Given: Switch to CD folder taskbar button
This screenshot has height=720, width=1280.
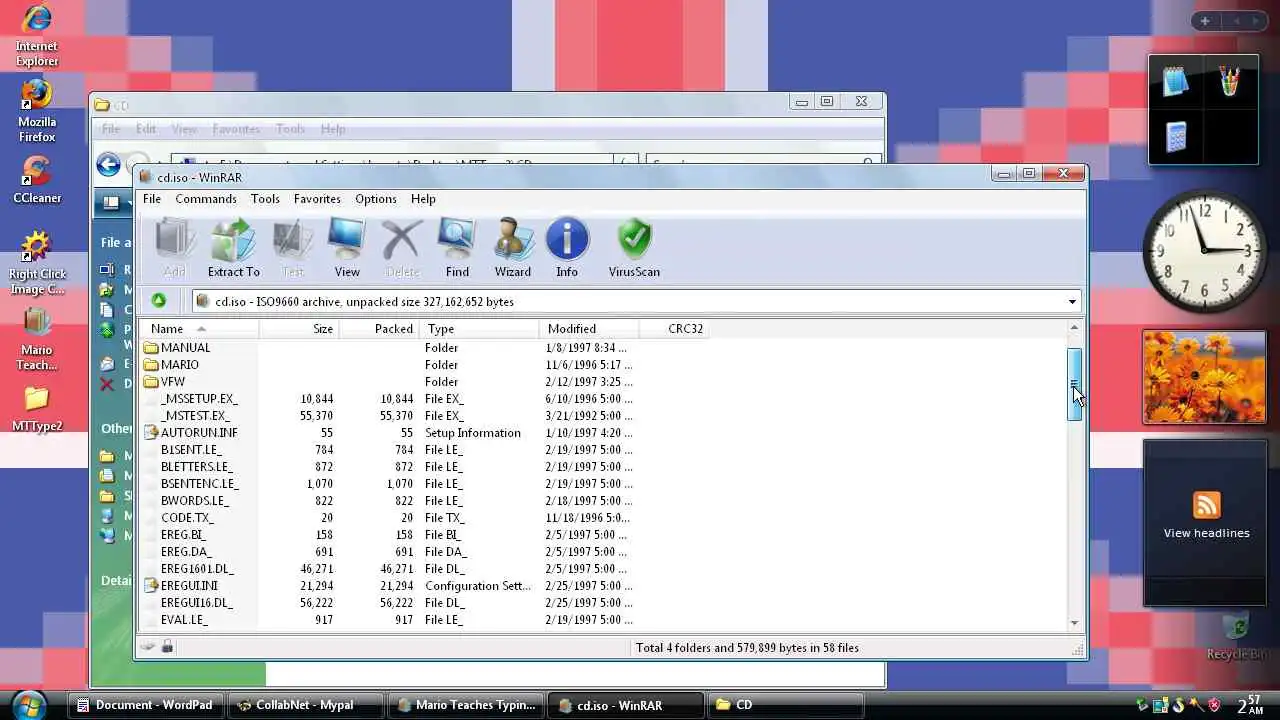Looking at the screenshot, I should point(786,705).
